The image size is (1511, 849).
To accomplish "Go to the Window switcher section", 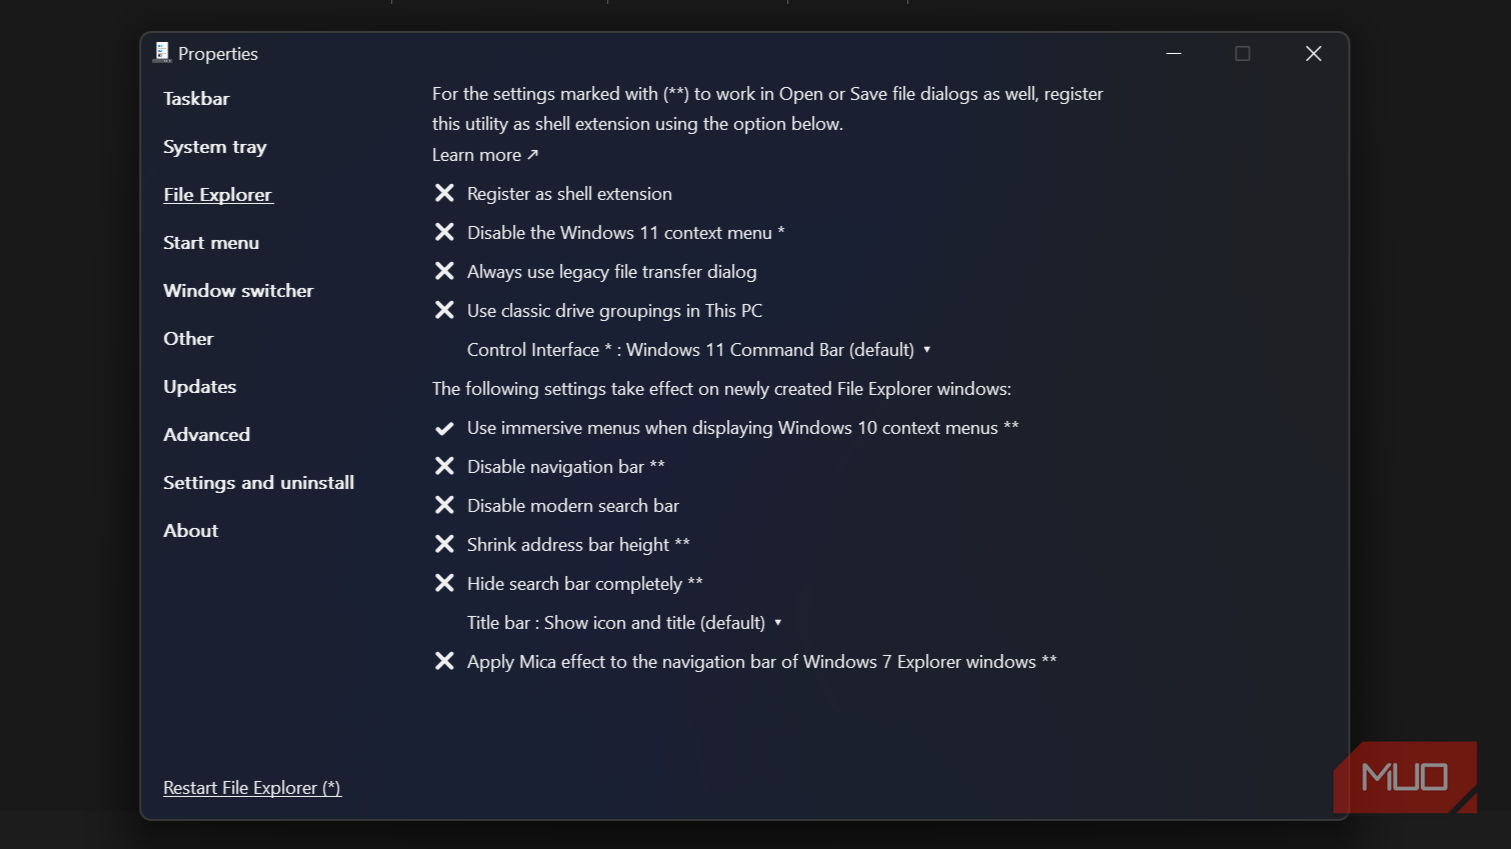I will pyautogui.click(x=238, y=291).
